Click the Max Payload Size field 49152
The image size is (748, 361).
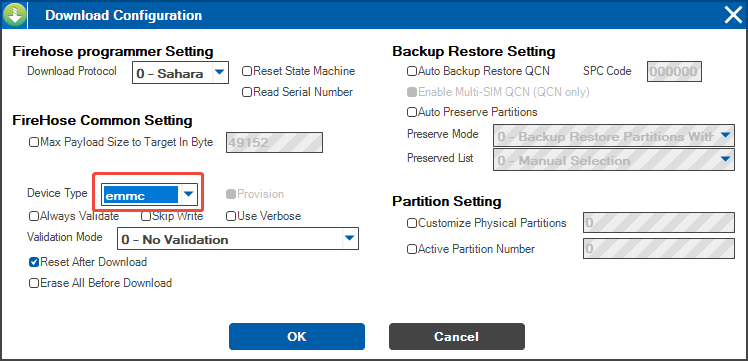pos(274,142)
